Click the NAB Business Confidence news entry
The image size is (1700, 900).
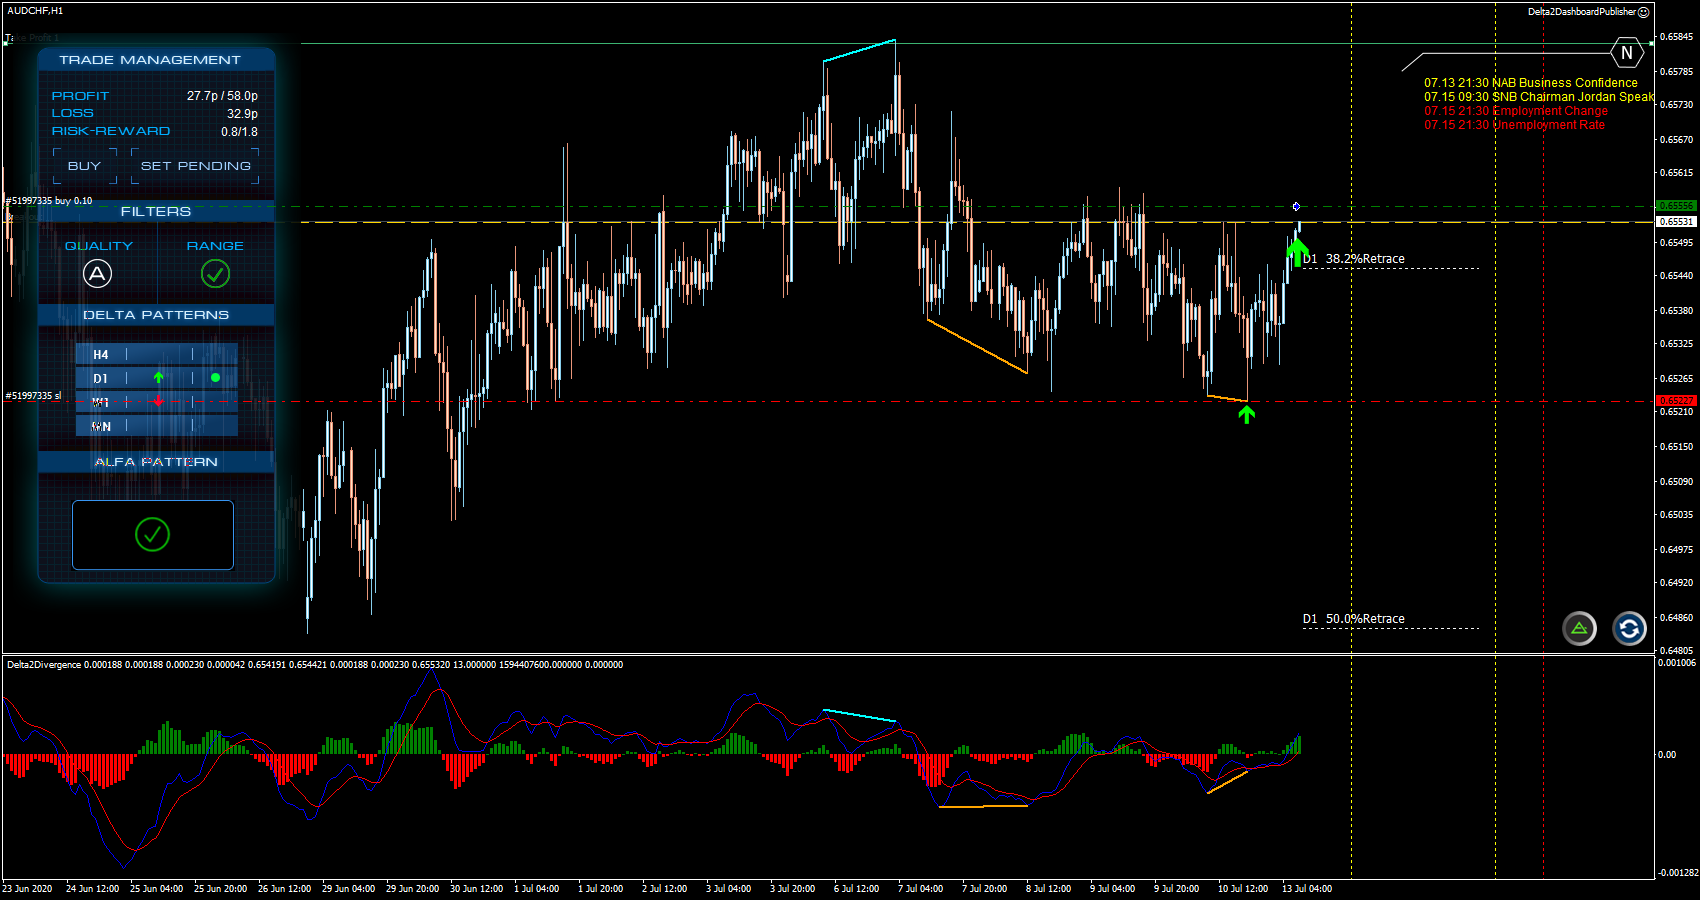[1530, 83]
